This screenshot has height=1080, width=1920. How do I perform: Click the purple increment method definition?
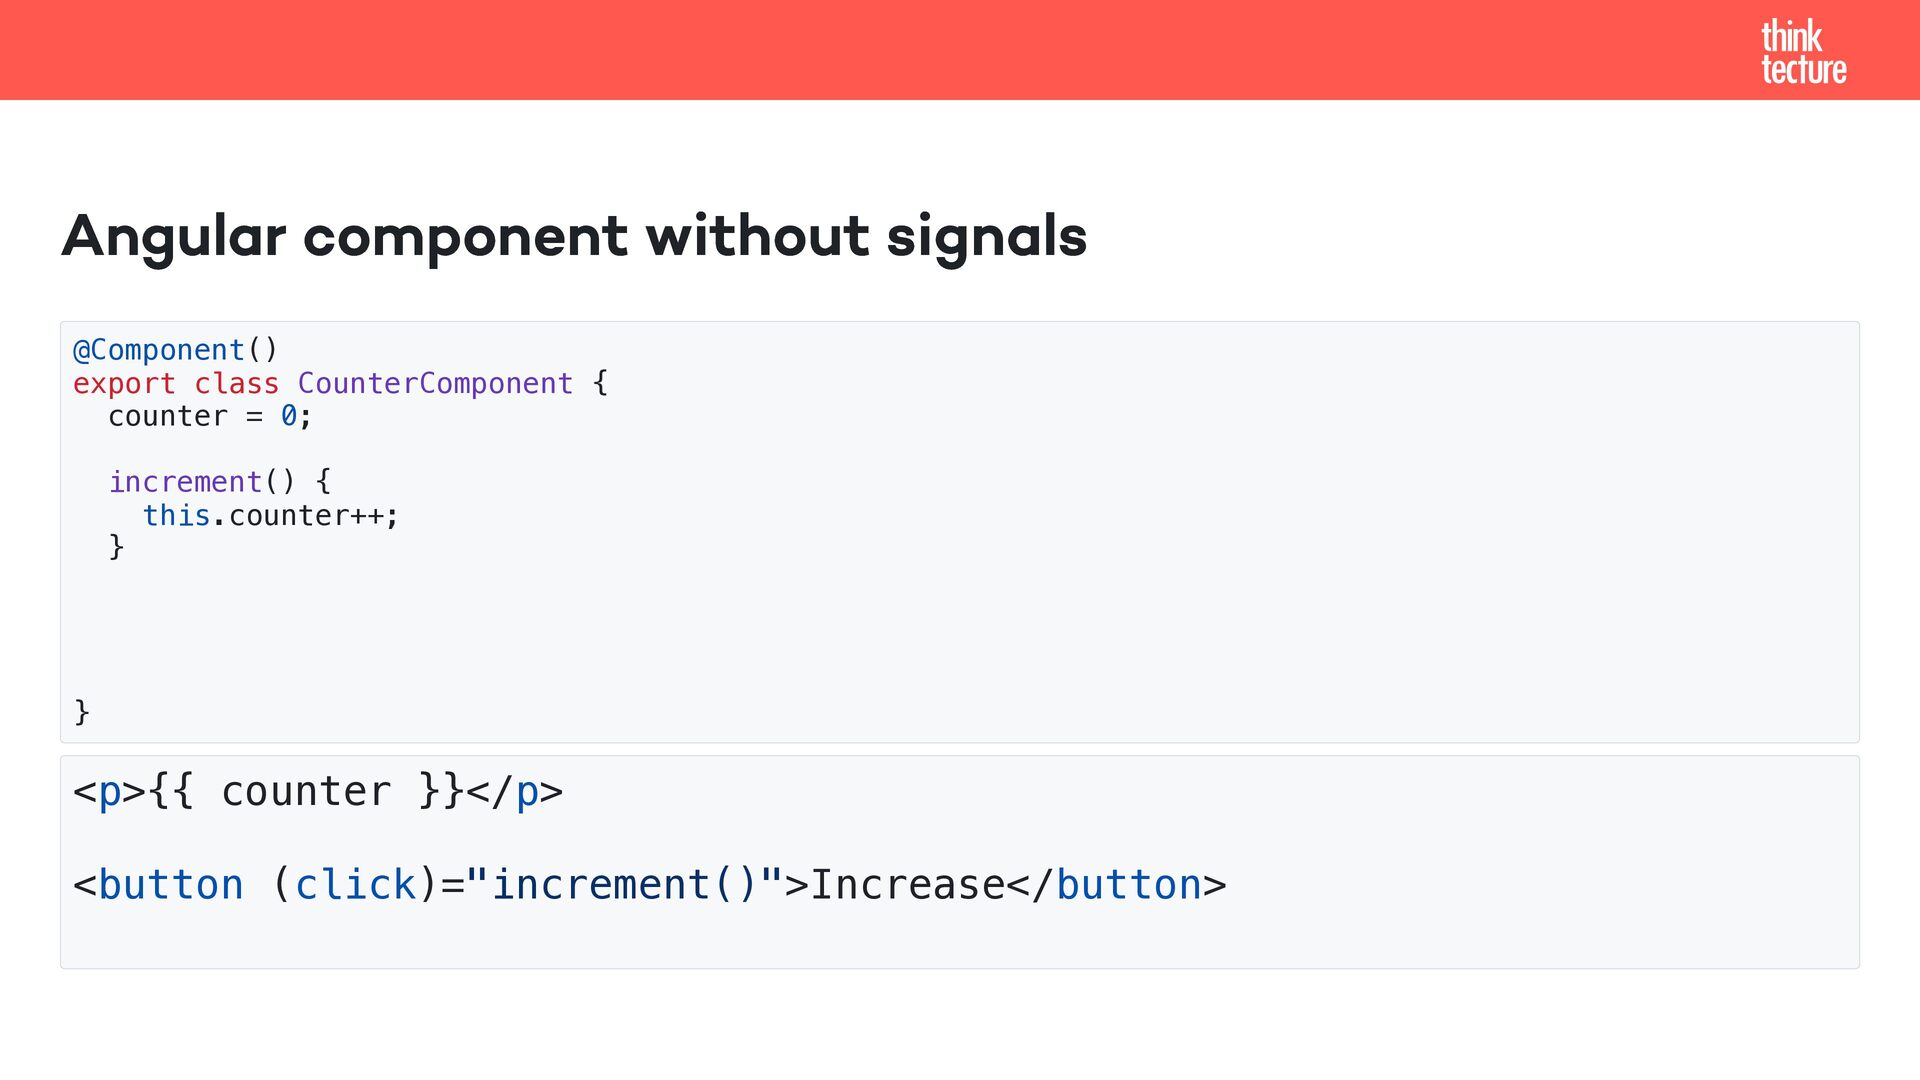click(185, 482)
